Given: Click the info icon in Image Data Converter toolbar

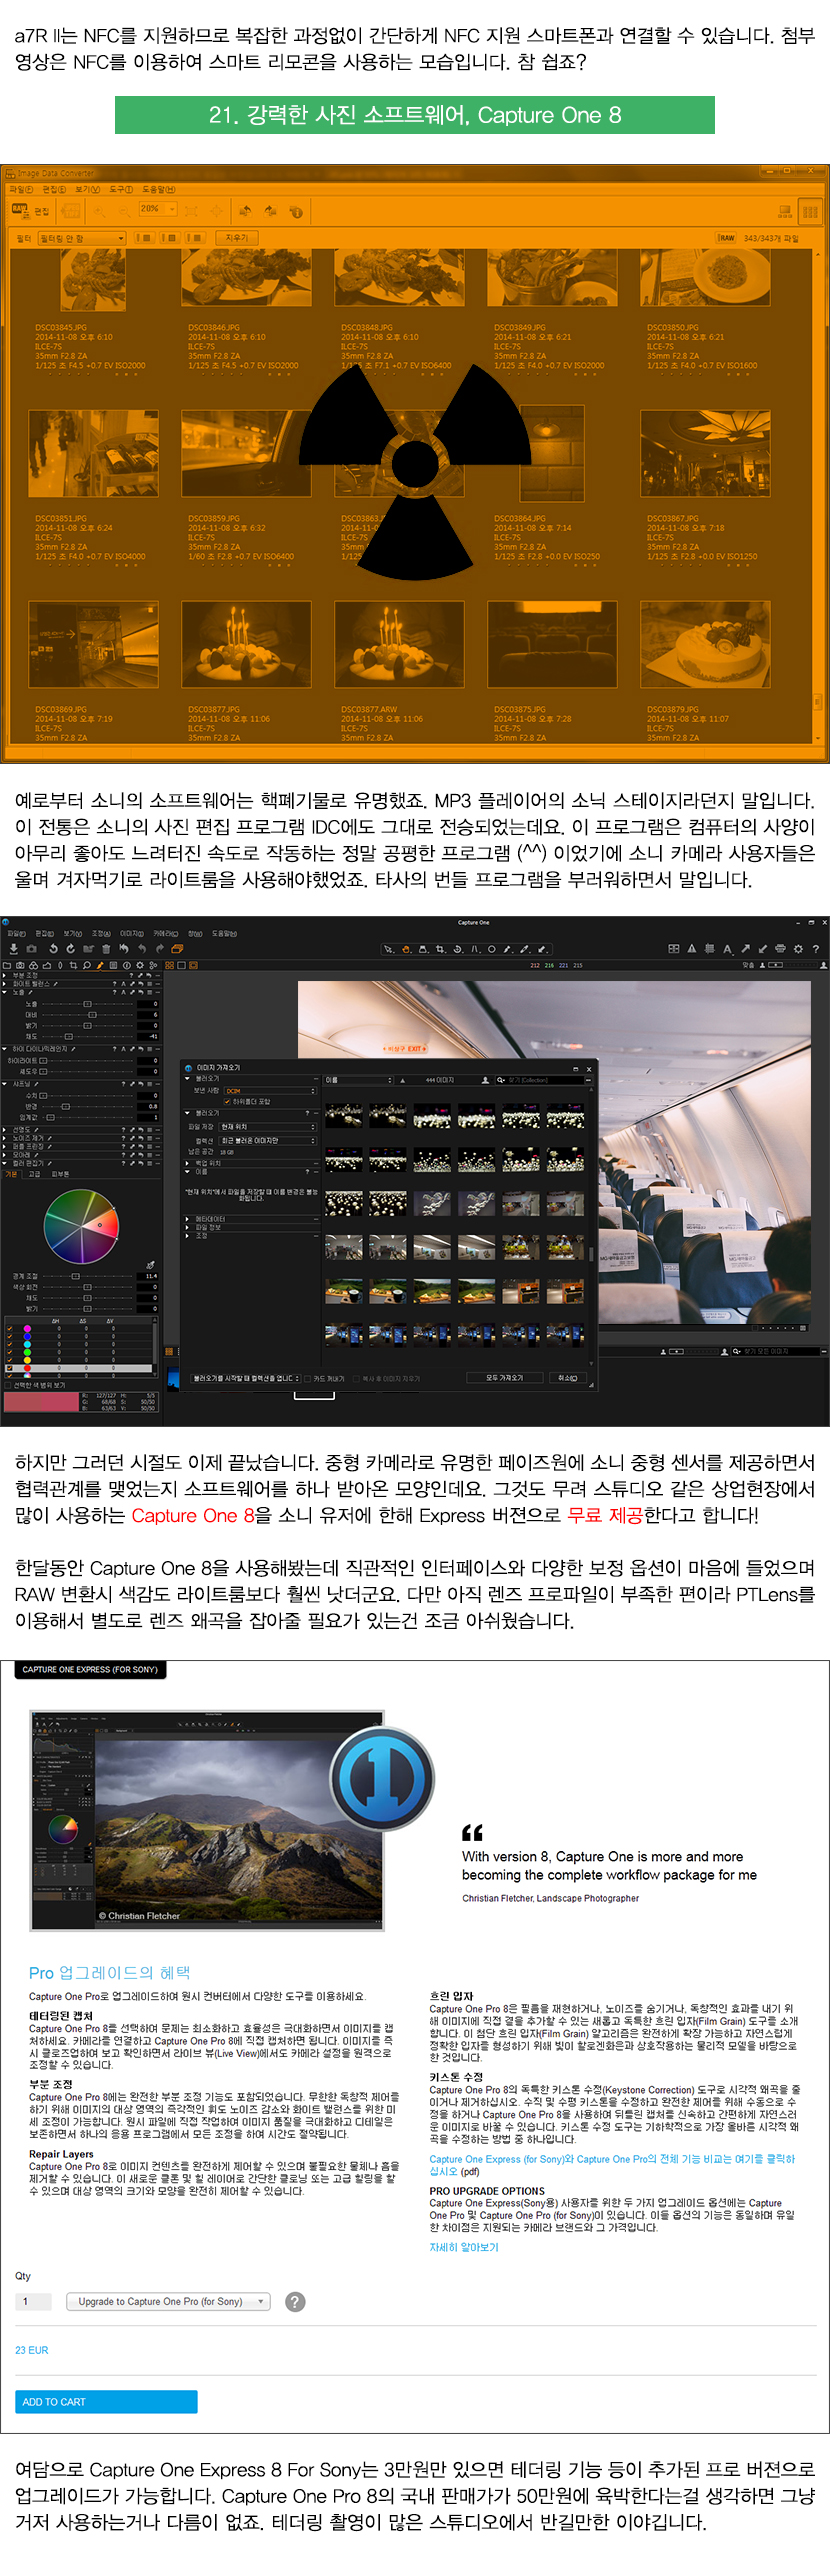Looking at the screenshot, I should tap(296, 211).
